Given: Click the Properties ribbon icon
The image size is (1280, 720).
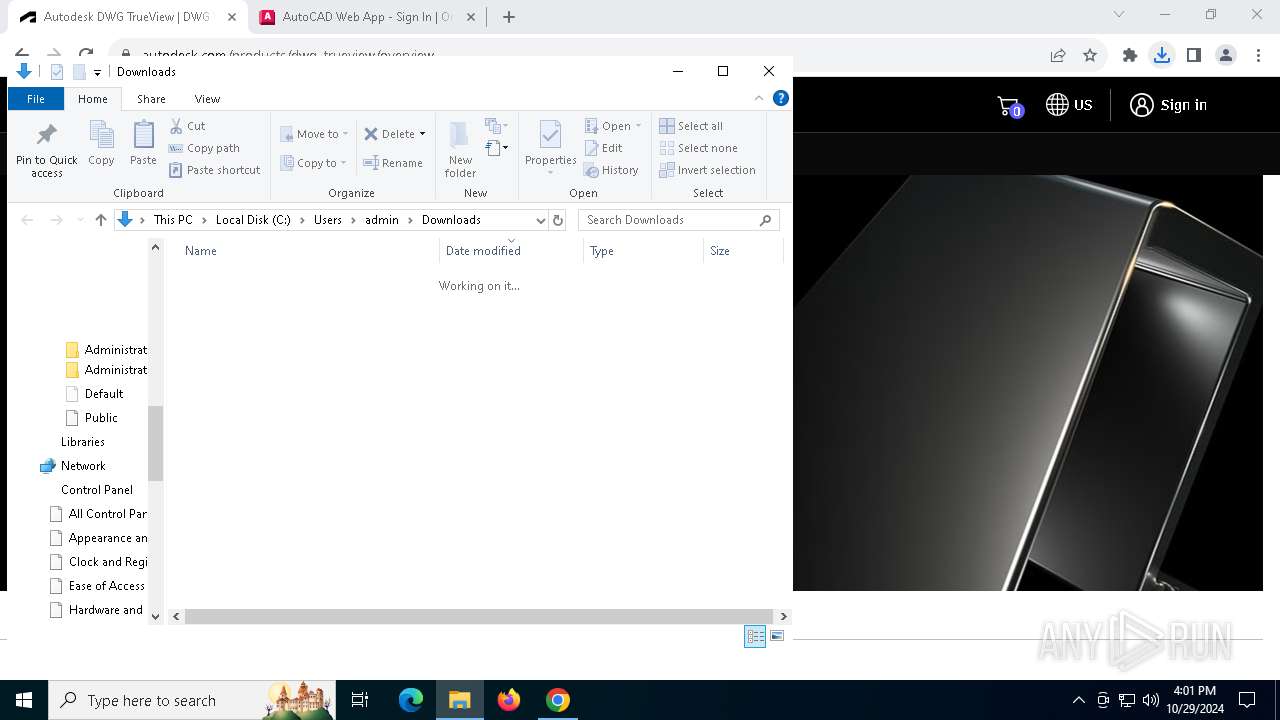Looking at the screenshot, I should 551,146.
